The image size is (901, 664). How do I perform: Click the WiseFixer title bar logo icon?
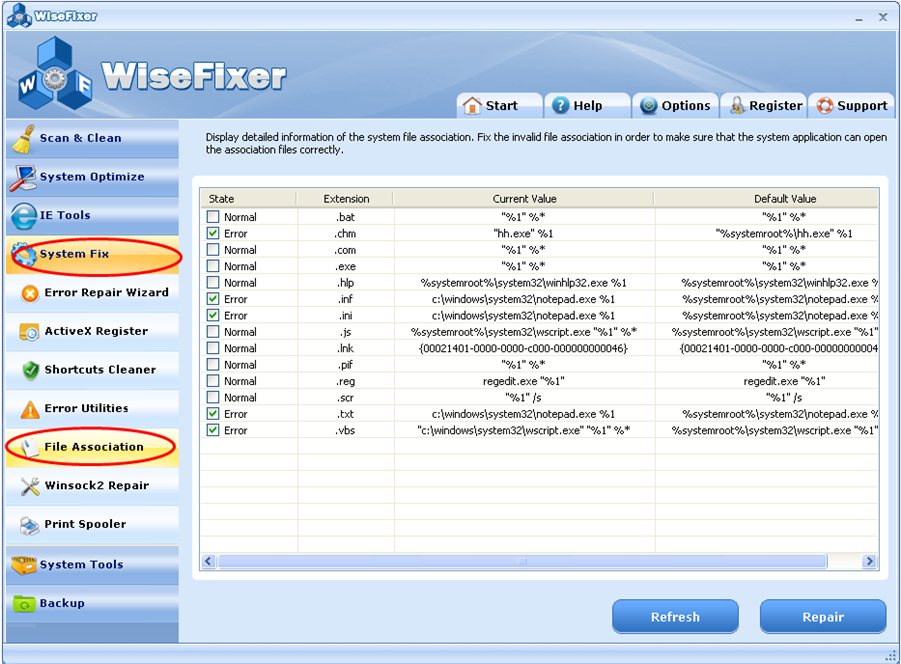[19, 16]
